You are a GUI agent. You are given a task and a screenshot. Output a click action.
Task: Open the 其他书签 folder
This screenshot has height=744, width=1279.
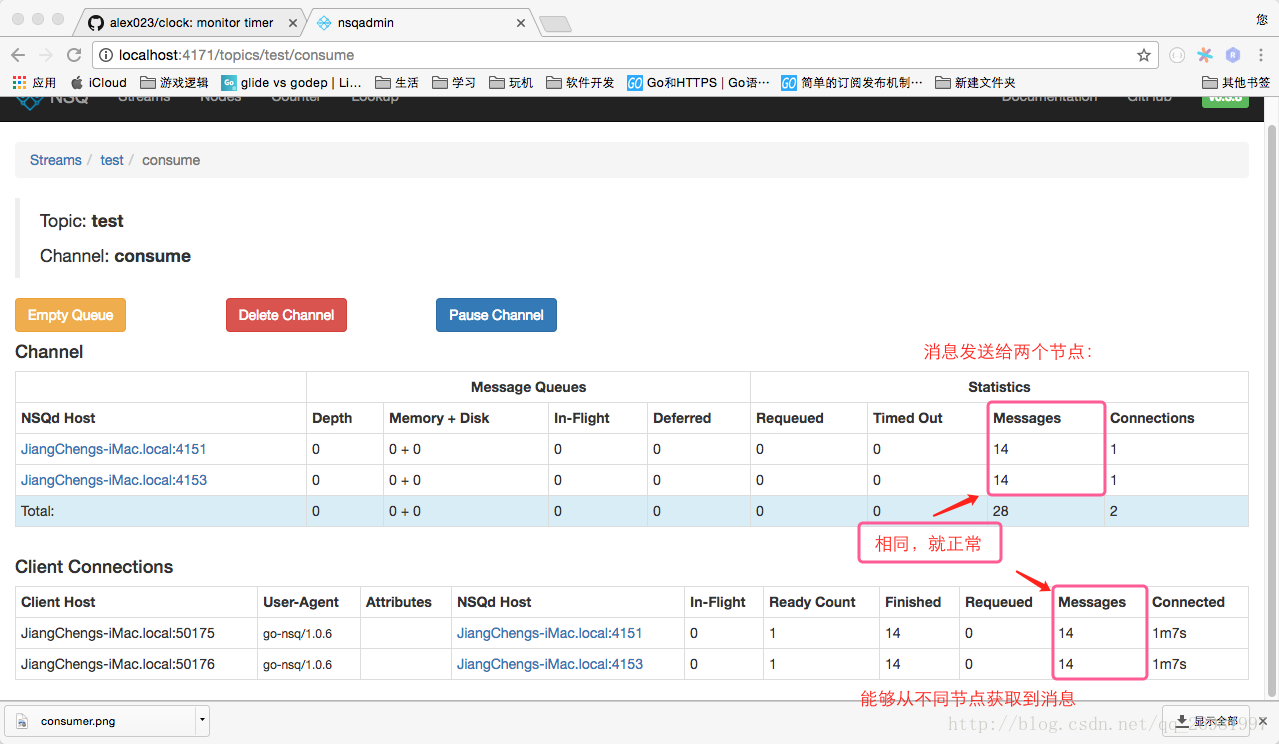(1236, 83)
